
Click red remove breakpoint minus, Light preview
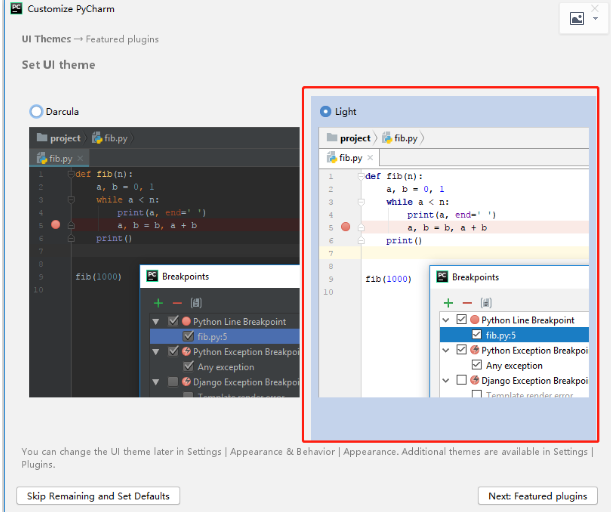(467, 303)
